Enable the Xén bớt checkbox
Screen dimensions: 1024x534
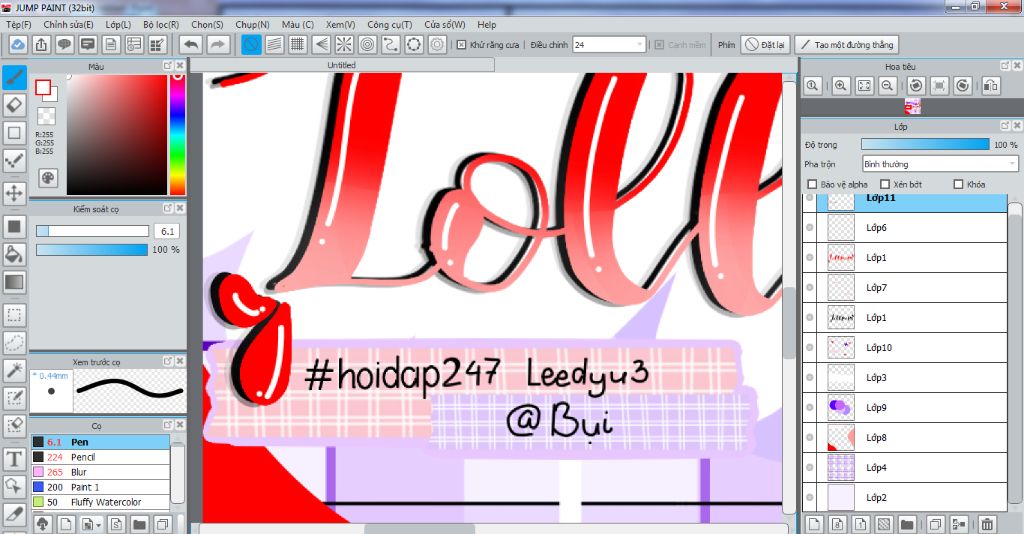click(885, 184)
